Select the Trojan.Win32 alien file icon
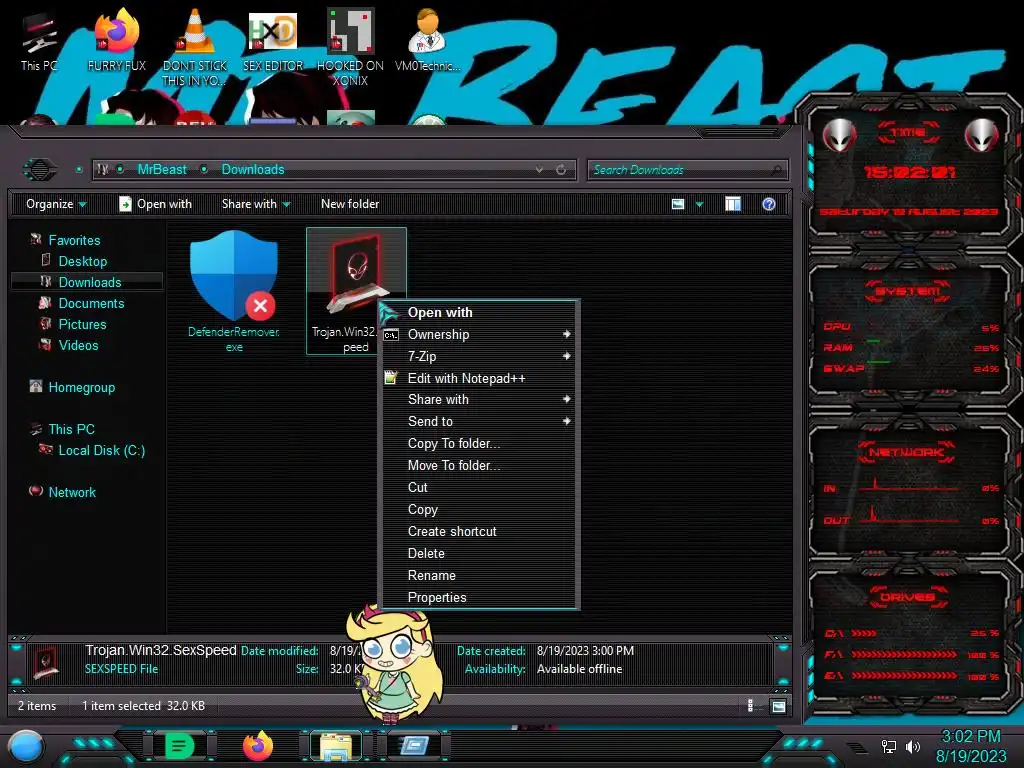The width and height of the screenshot is (1024, 768). [x=356, y=274]
